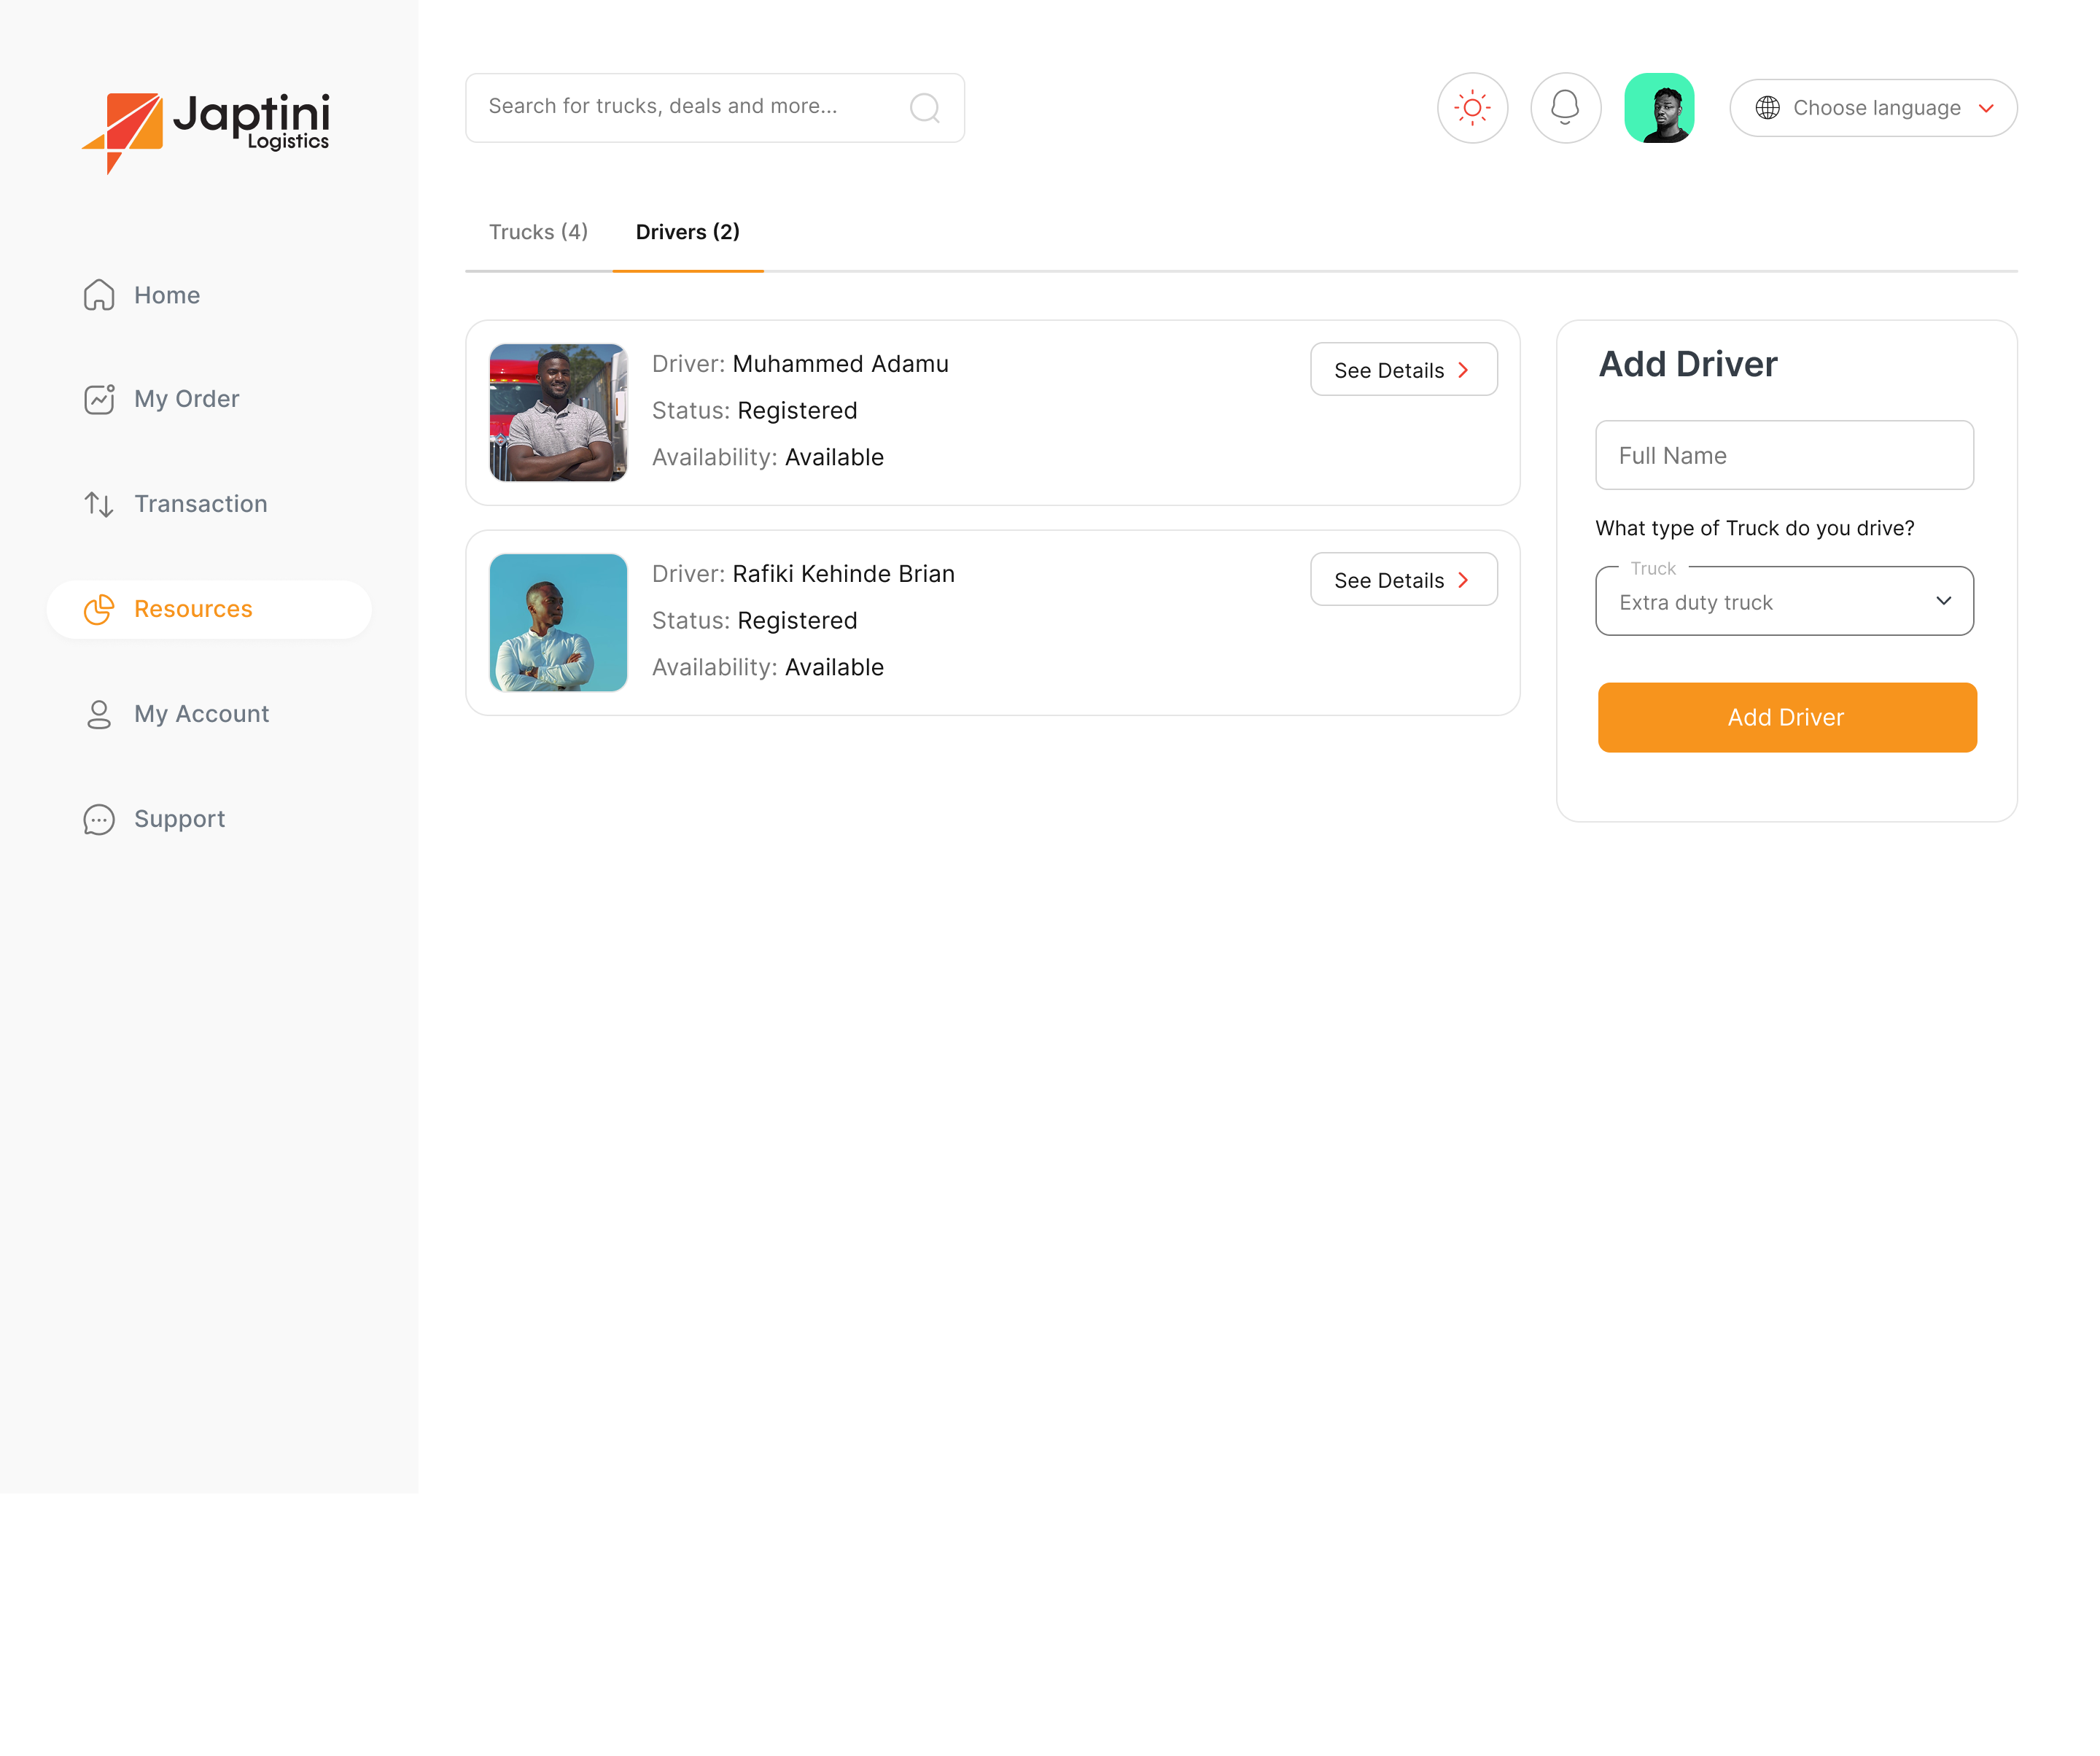Select Resources in sidebar
2100x1756 pixels.
pyautogui.click(x=209, y=610)
